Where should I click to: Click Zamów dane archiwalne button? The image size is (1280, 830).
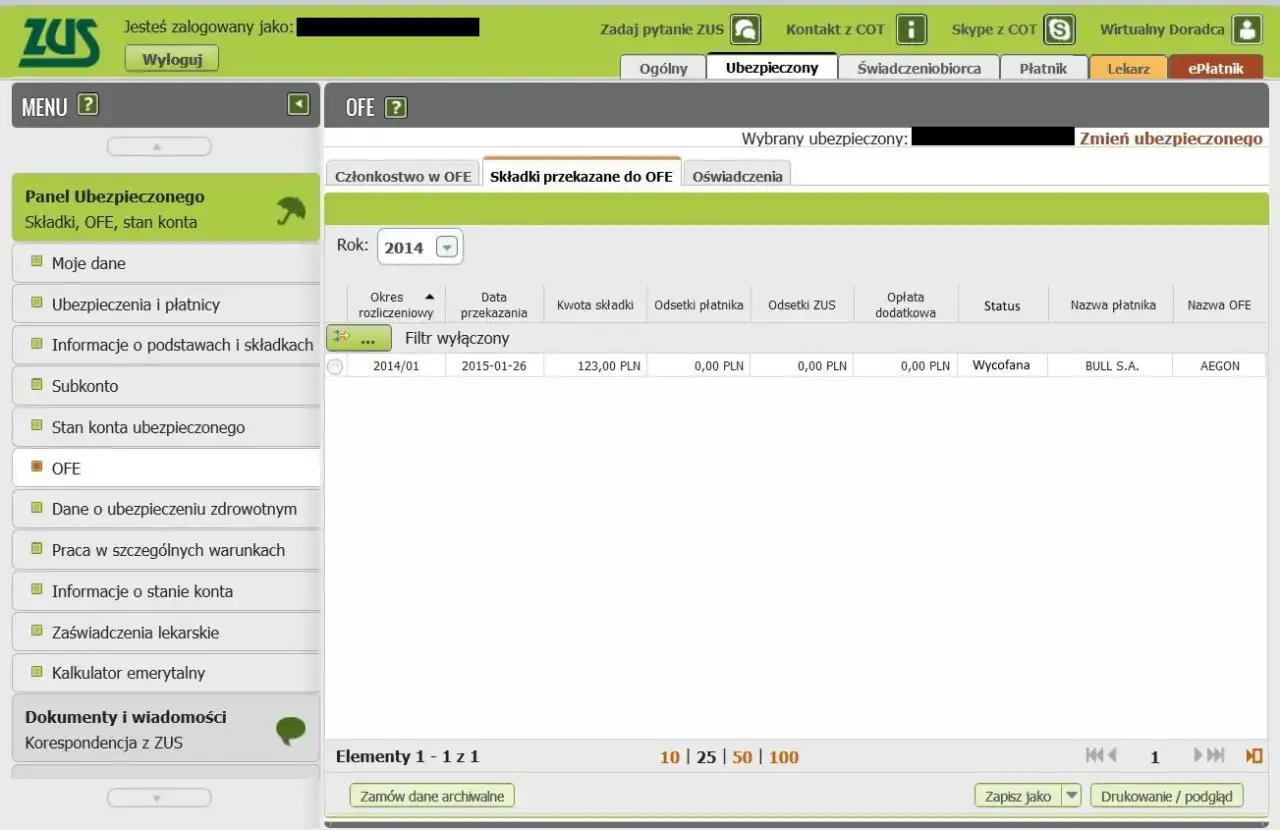432,796
